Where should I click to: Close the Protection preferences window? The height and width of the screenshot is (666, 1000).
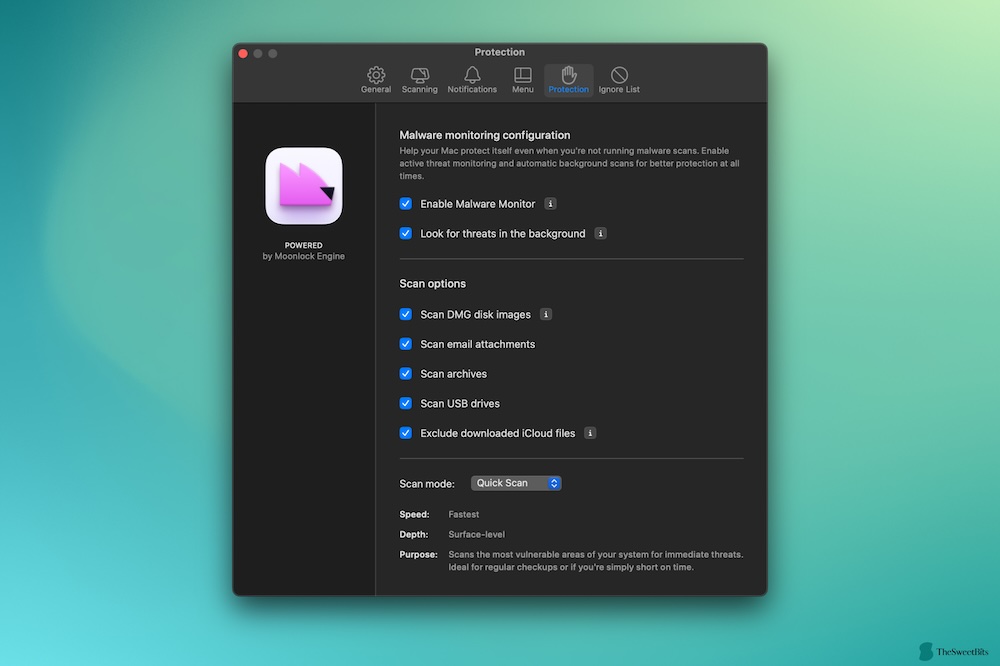click(243, 54)
